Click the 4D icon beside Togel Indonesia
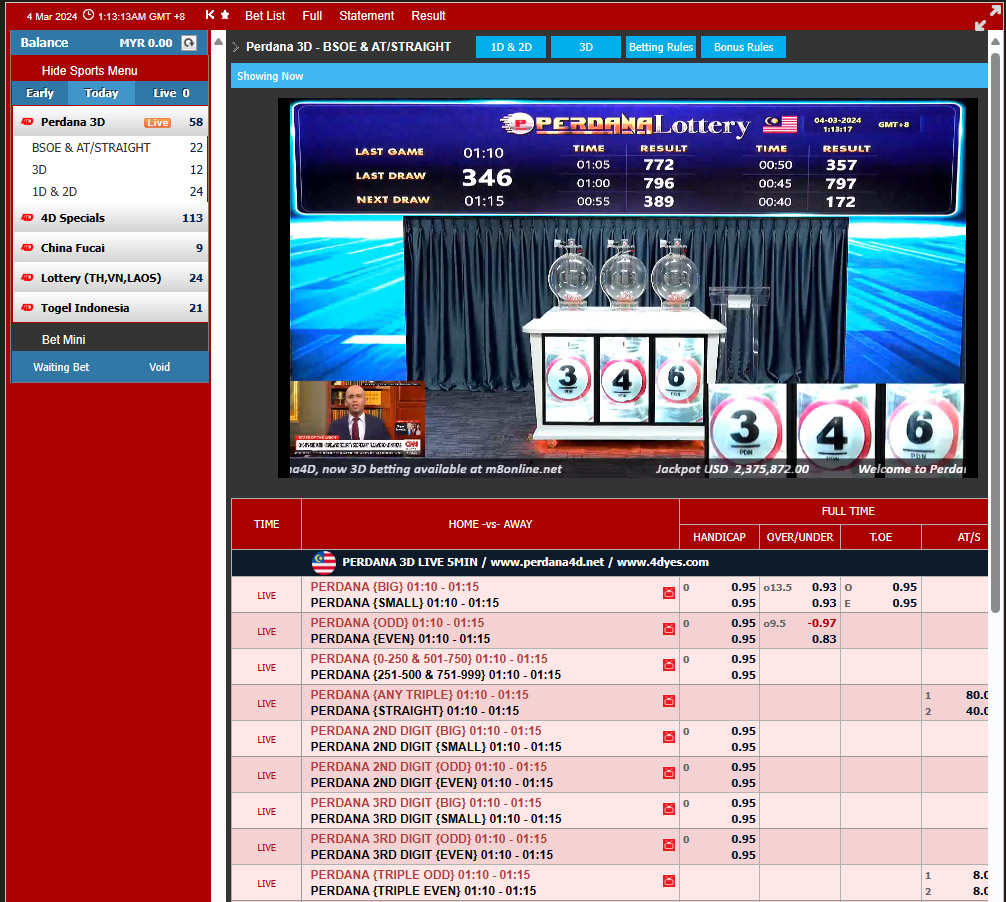The image size is (1006, 902). [27, 308]
